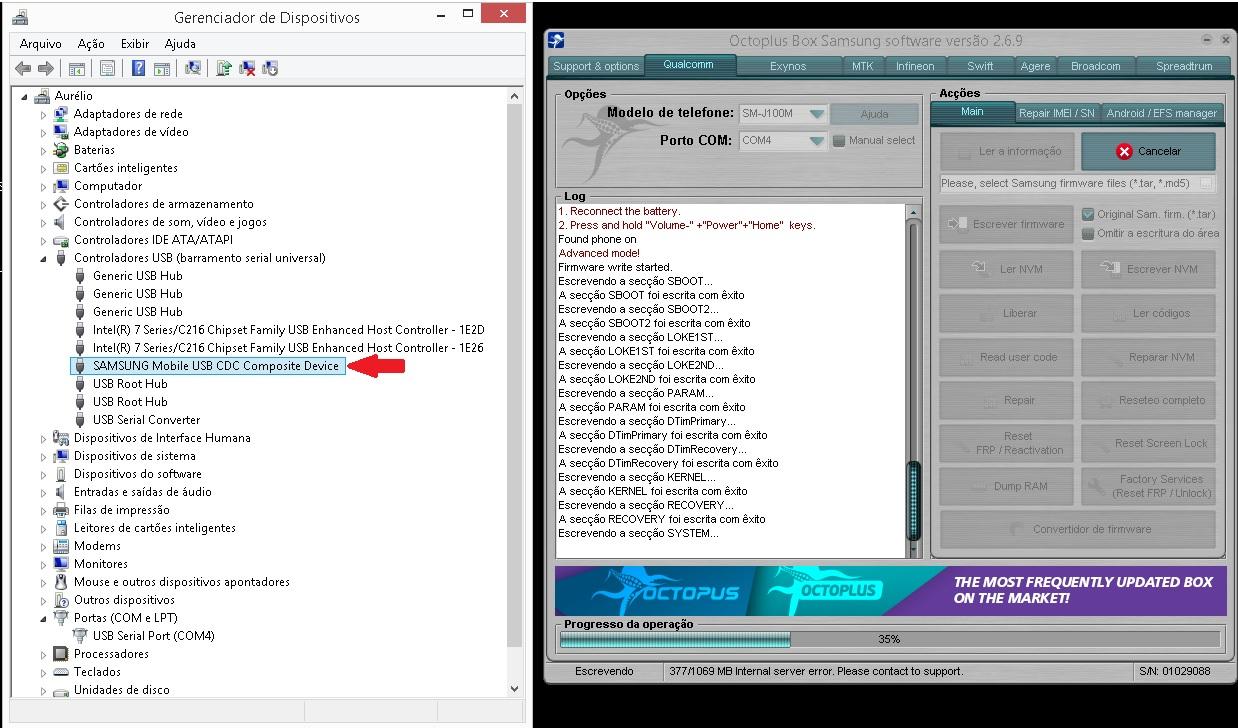Click the blue Help question mark icon
The height and width of the screenshot is (728, 1238).
pyautogui.click(x=139, y=68)
